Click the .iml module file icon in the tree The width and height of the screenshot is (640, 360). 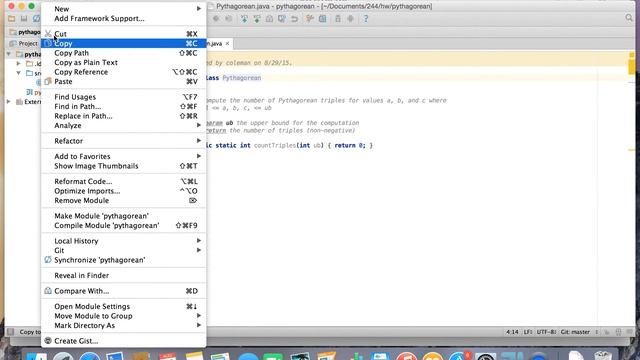pos(29,92)
